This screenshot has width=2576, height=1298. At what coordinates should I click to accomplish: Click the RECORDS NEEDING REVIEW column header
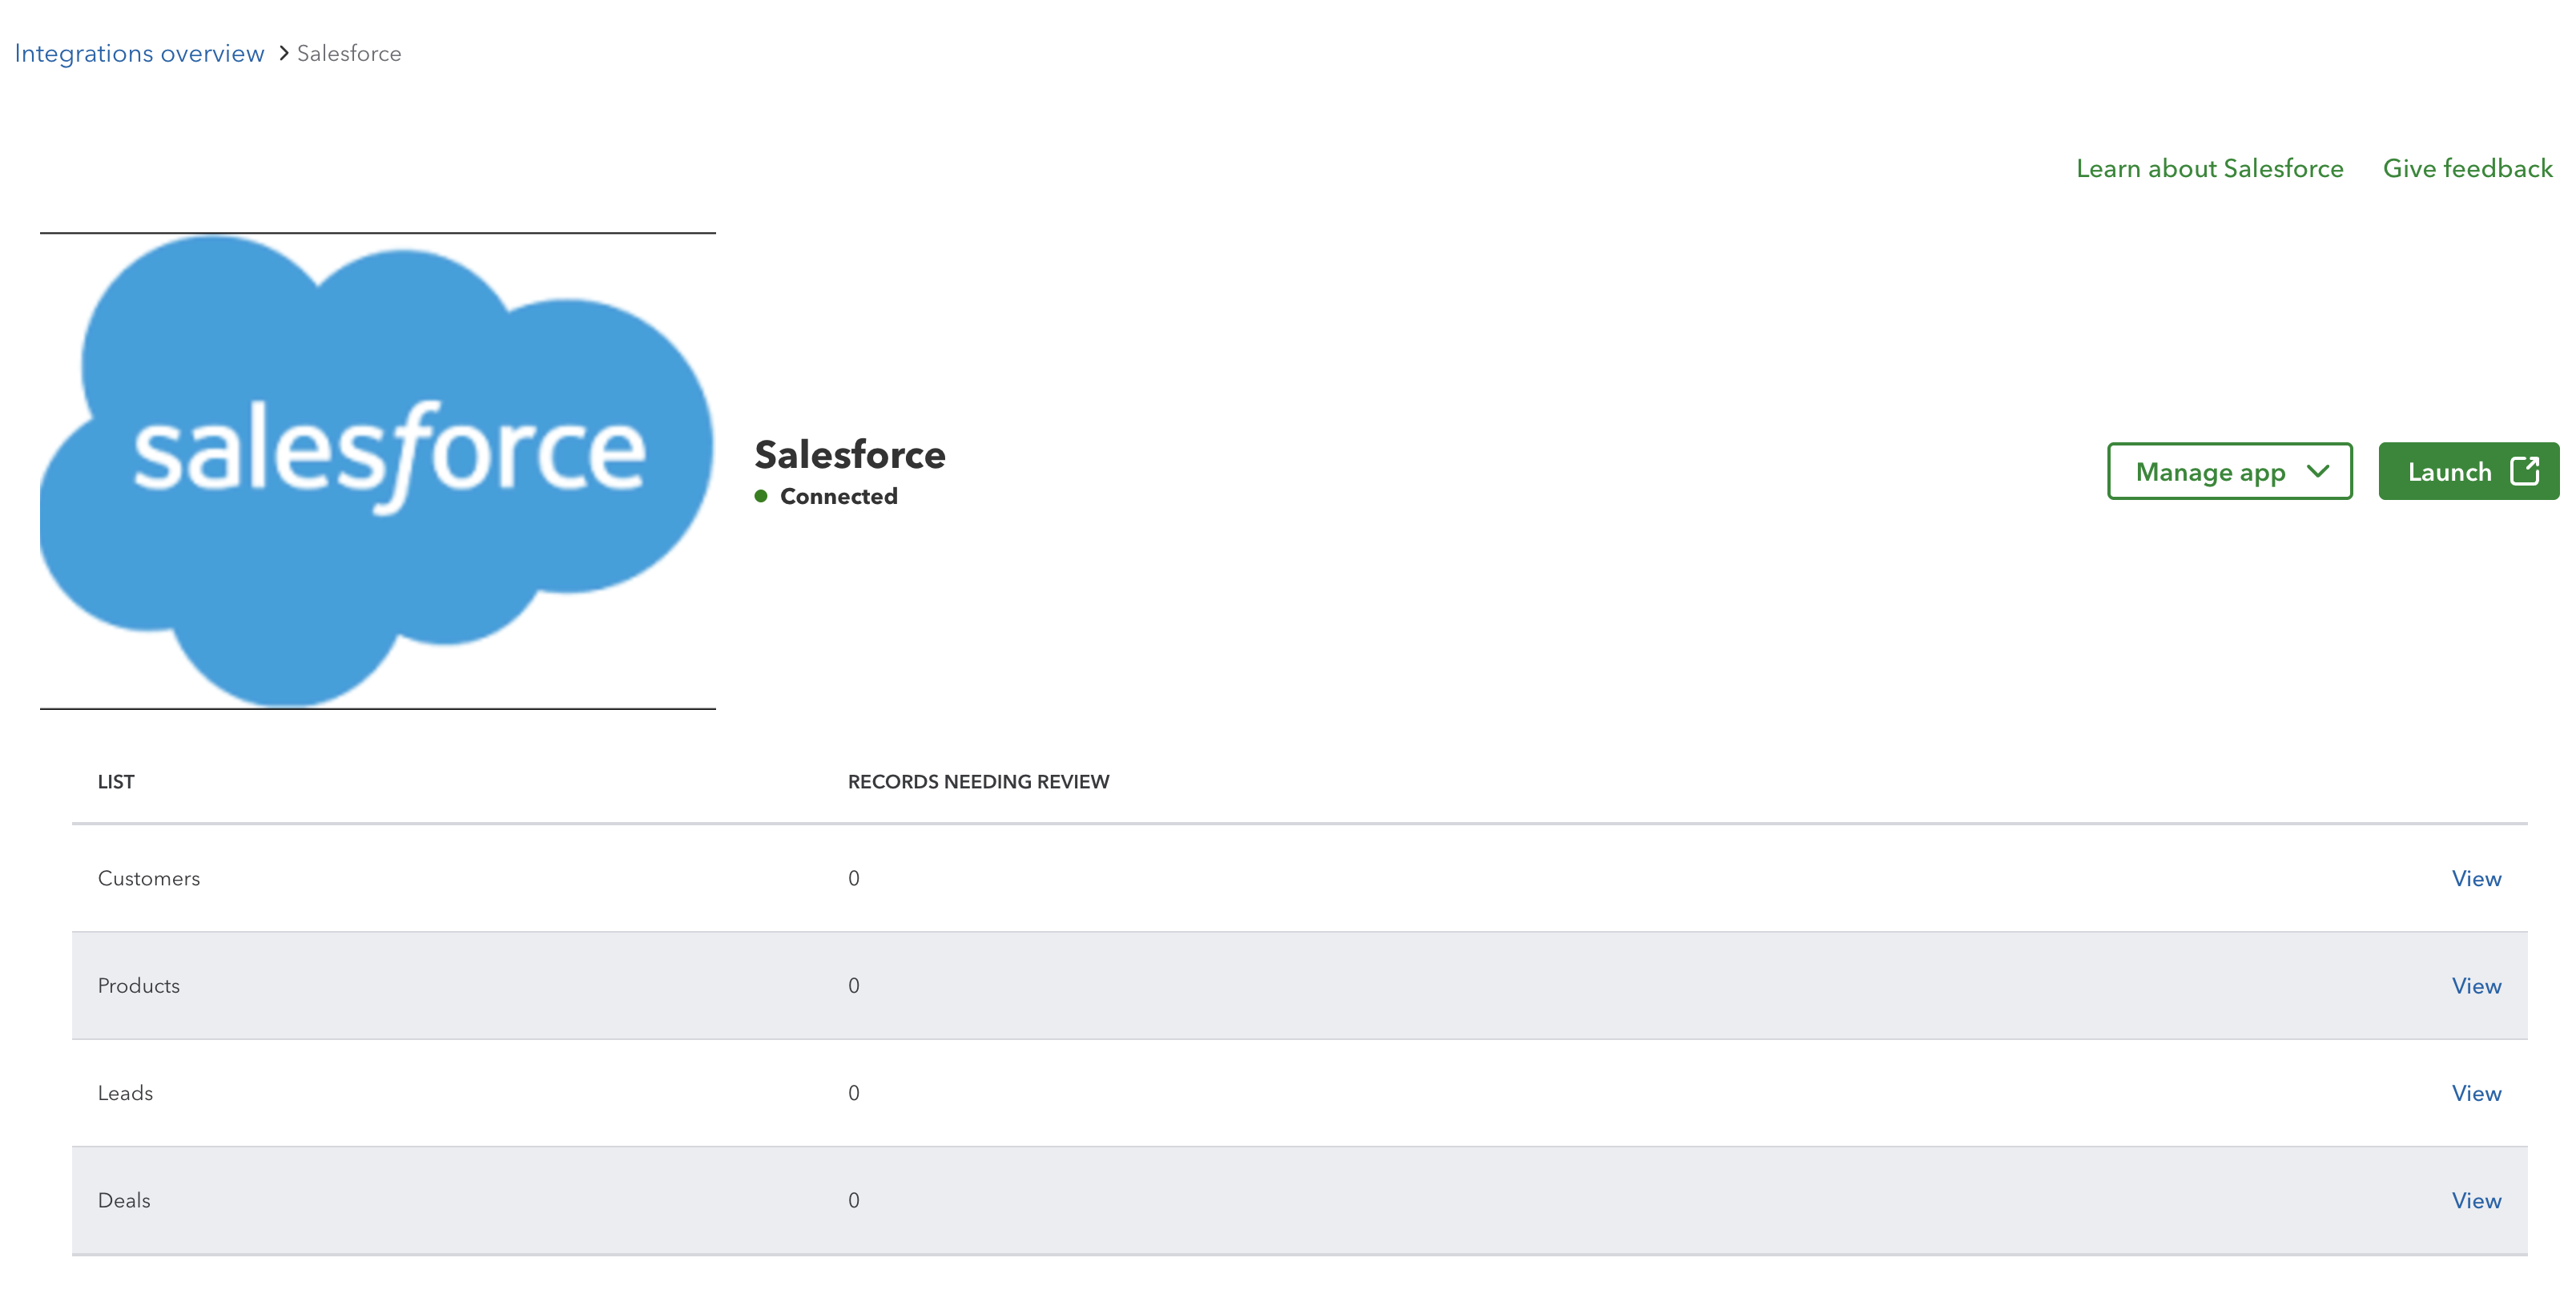pos(978,781)
